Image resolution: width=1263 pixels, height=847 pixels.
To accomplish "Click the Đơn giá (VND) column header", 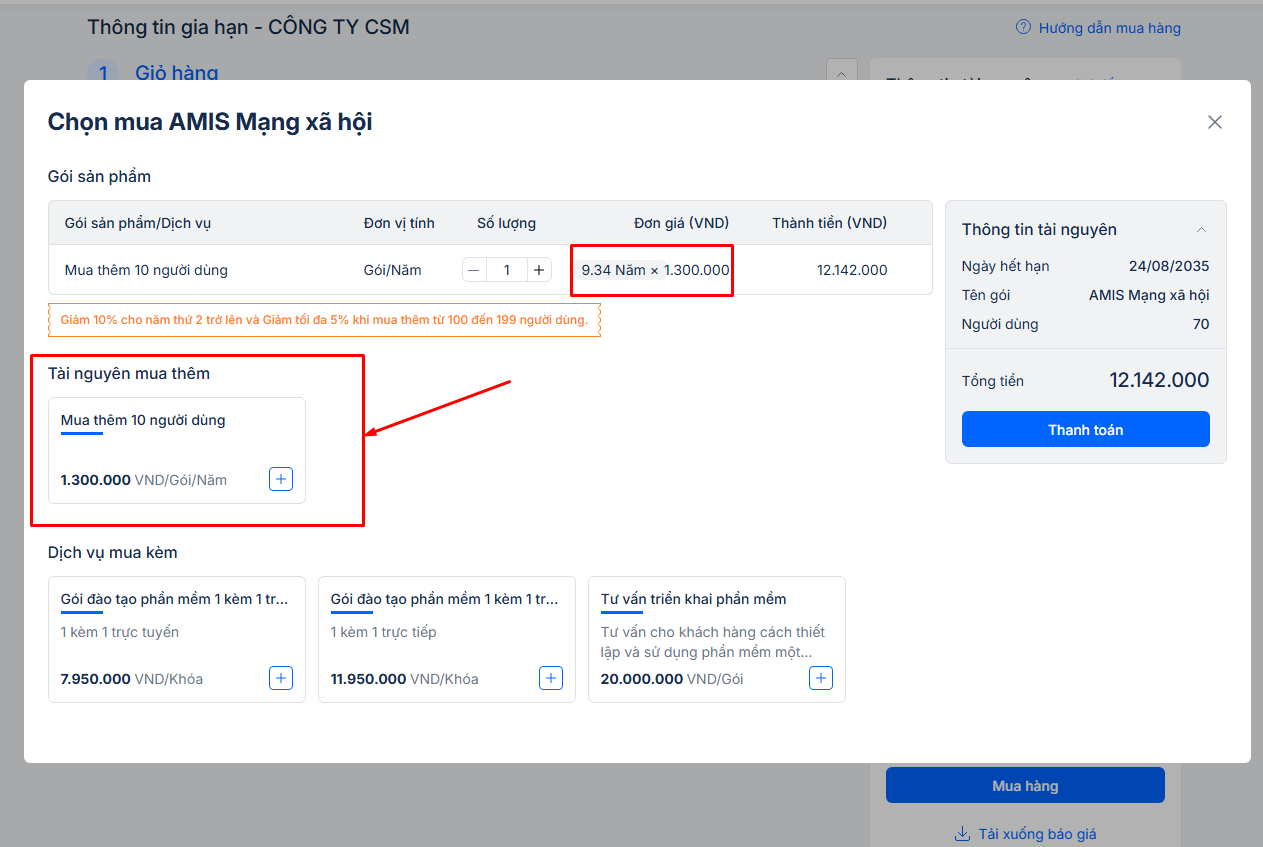I will (x=681, y=223).
